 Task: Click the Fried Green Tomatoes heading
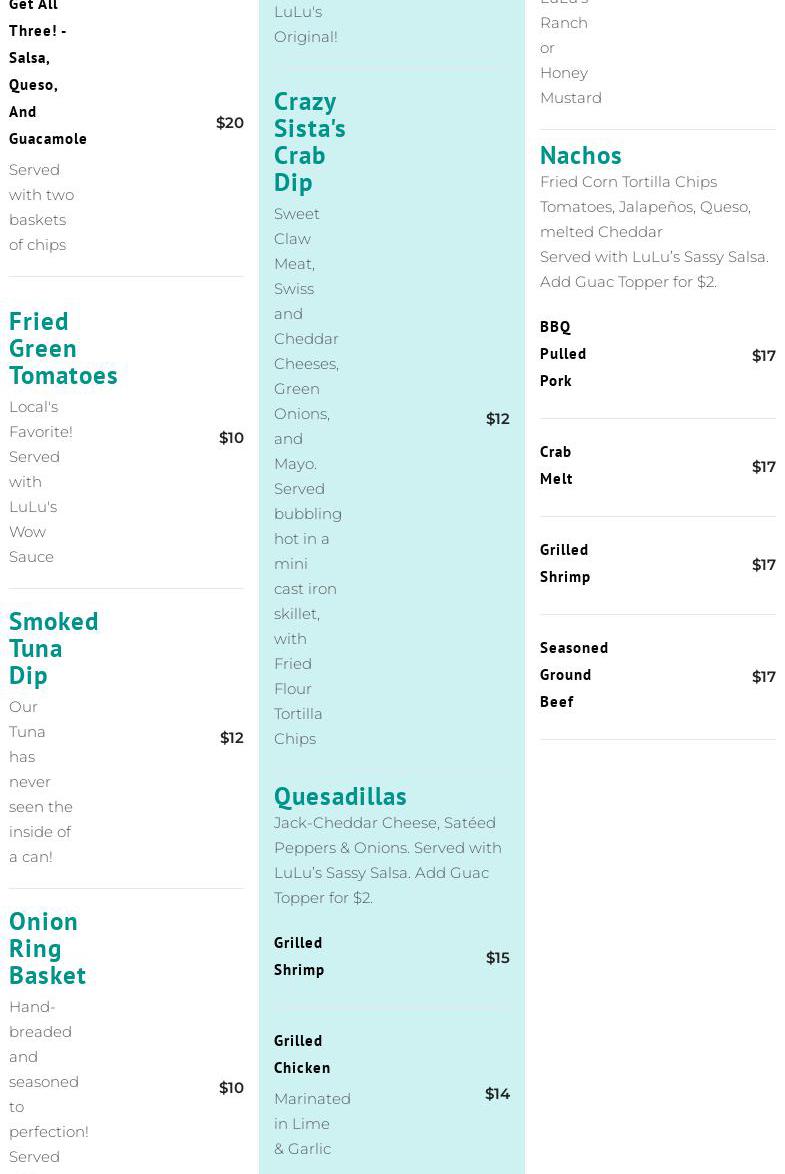[x=63, y=348]
